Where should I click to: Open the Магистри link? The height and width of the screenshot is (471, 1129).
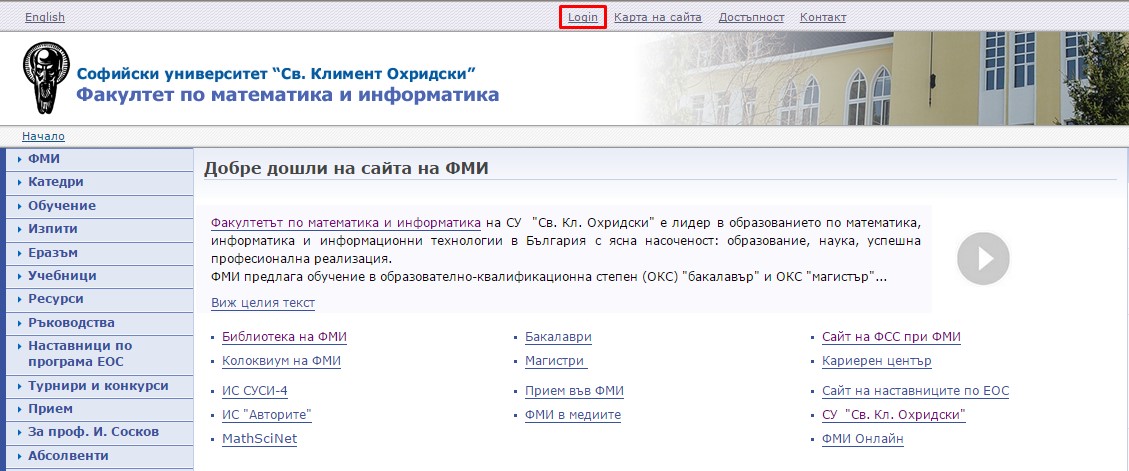tap(556, 361)
